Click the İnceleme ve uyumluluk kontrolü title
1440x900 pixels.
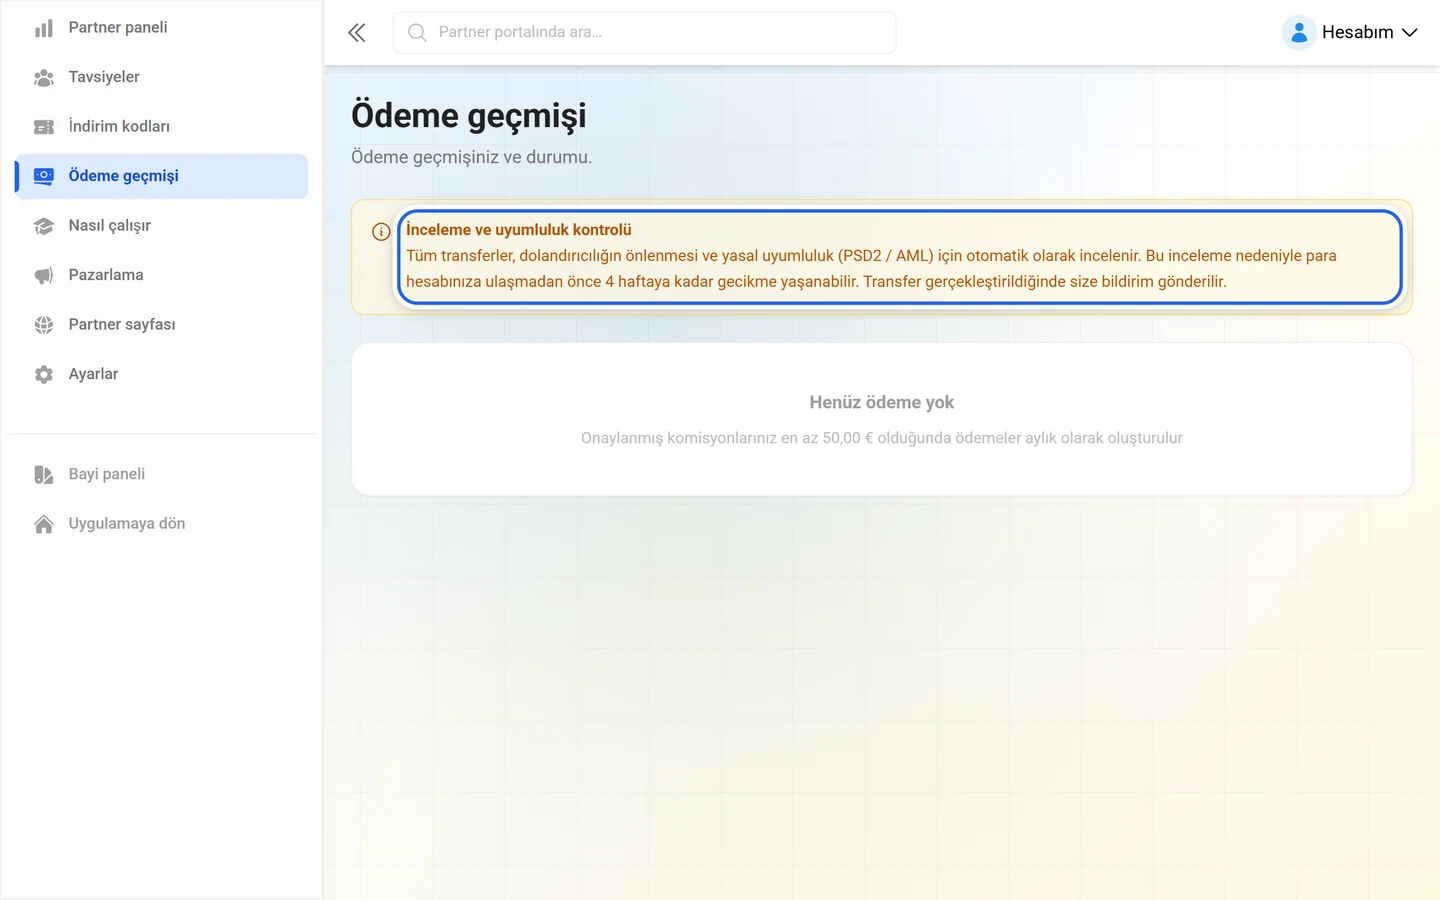pyautogui.click(x=519, y=230)
